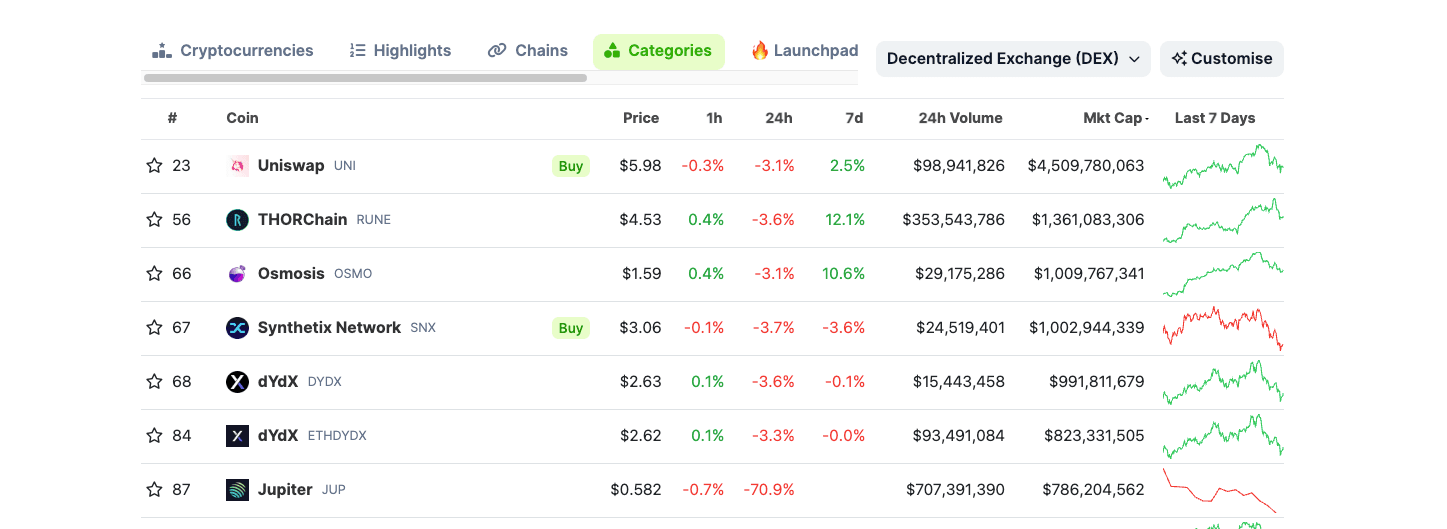Viewport: 1447px width, 529px height.
Task: Click the dYdX DYDX round logo
Action: click(237, 382)
